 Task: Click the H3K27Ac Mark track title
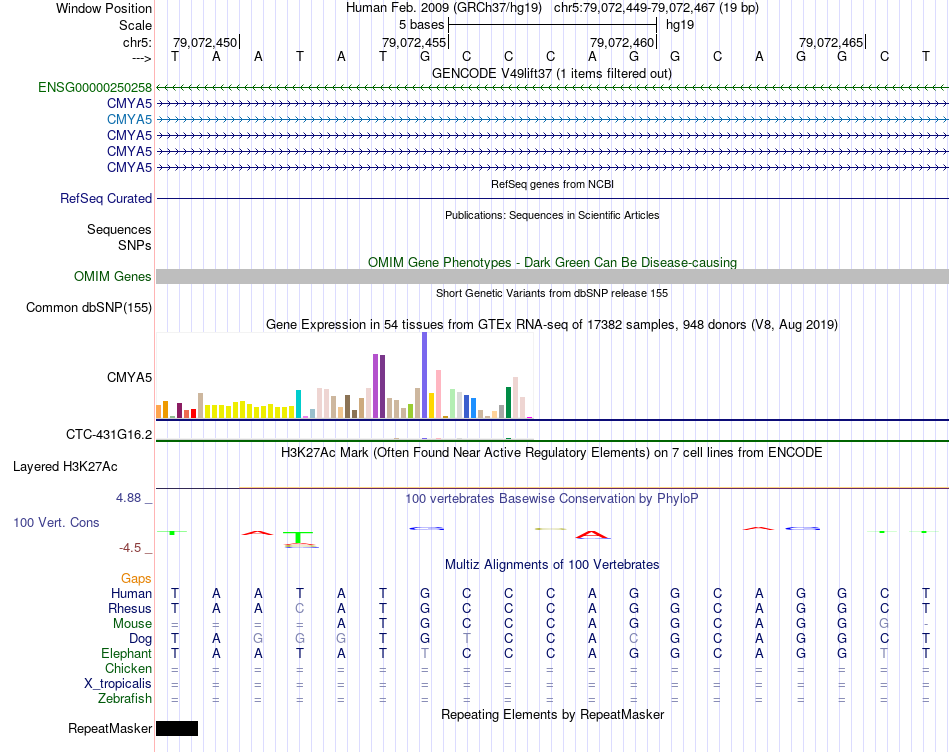(x=552, y=453)
